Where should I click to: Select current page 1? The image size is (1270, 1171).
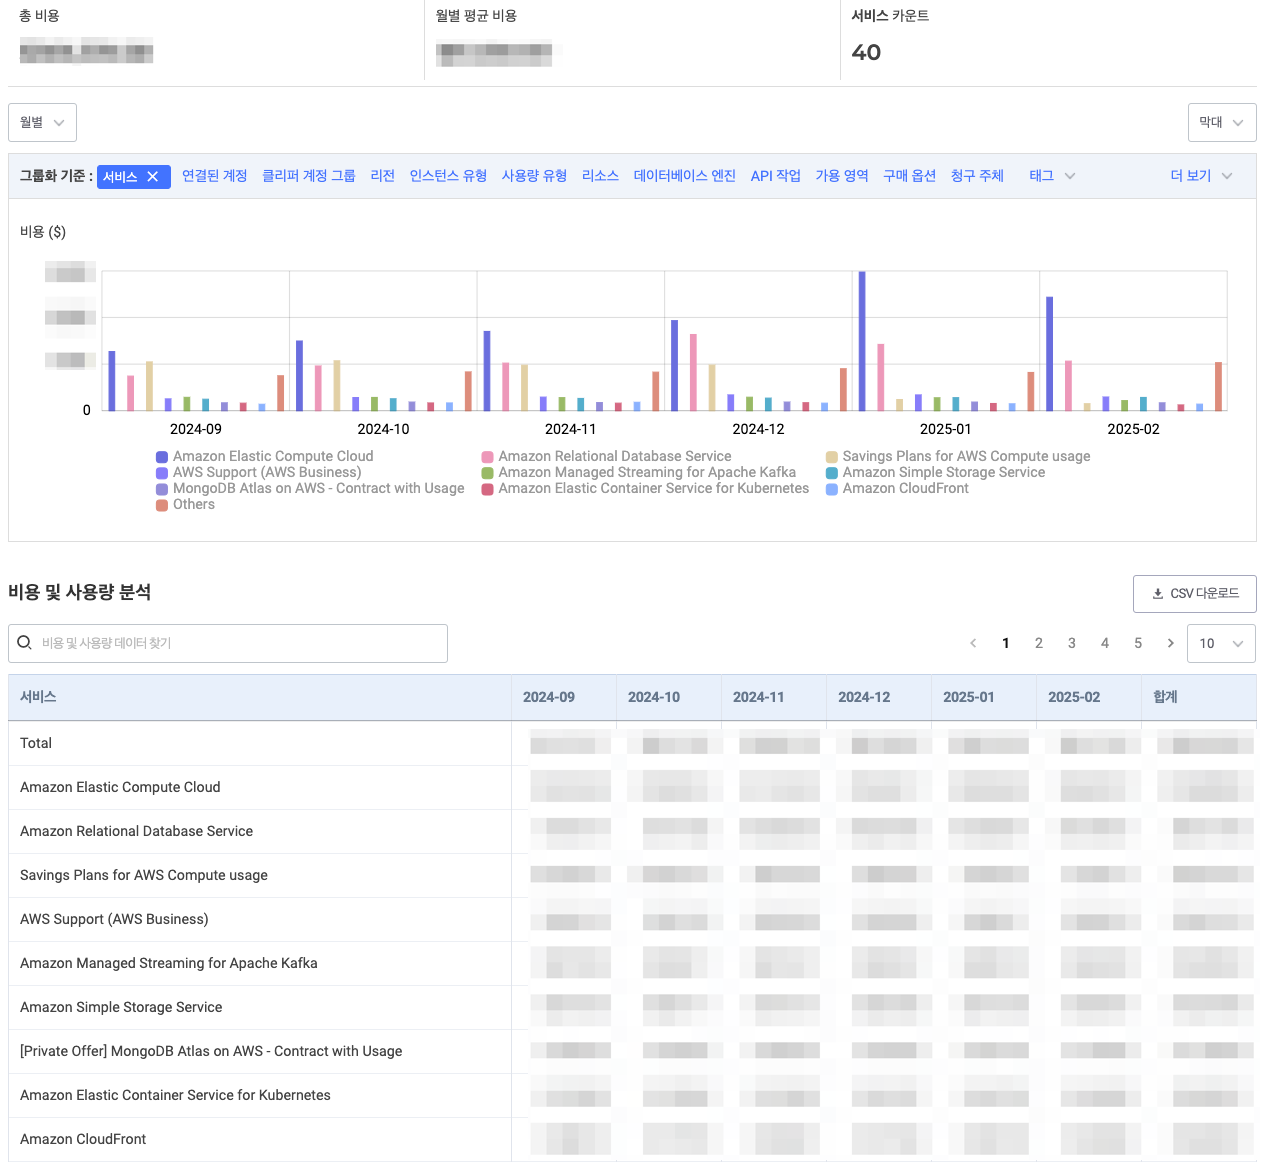[1006, 643]
